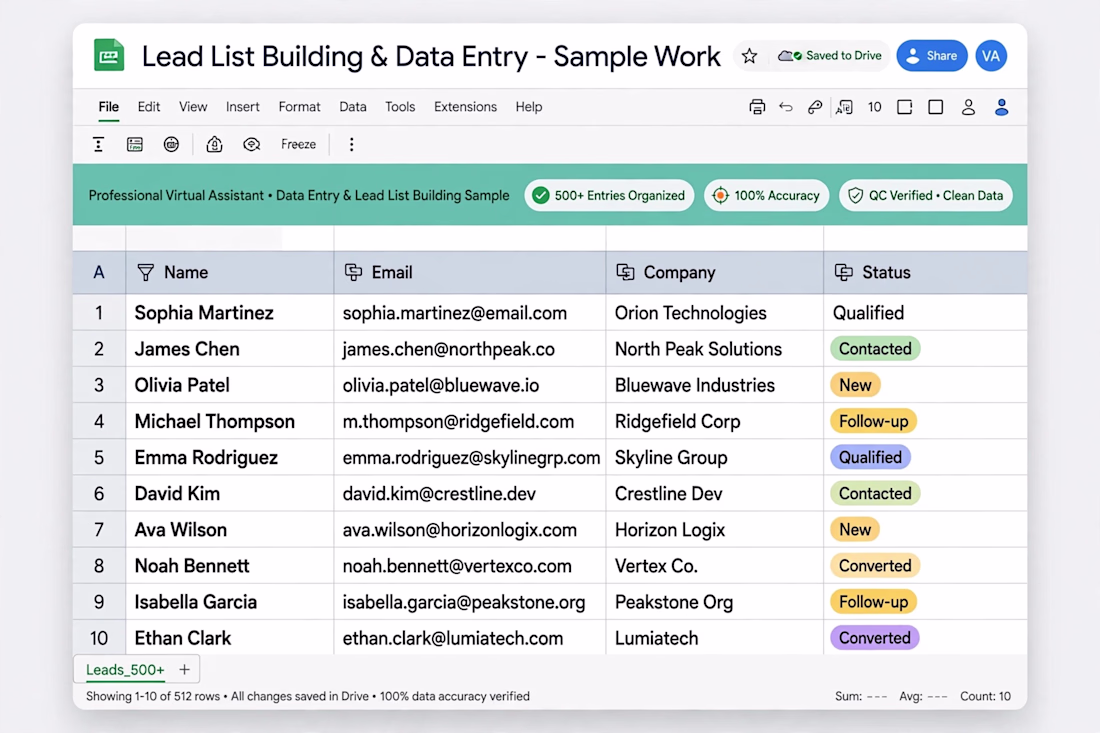This screenshot has width=1100, height=733.
Task: Click the table icon with green row
Action: pos(135,144)
